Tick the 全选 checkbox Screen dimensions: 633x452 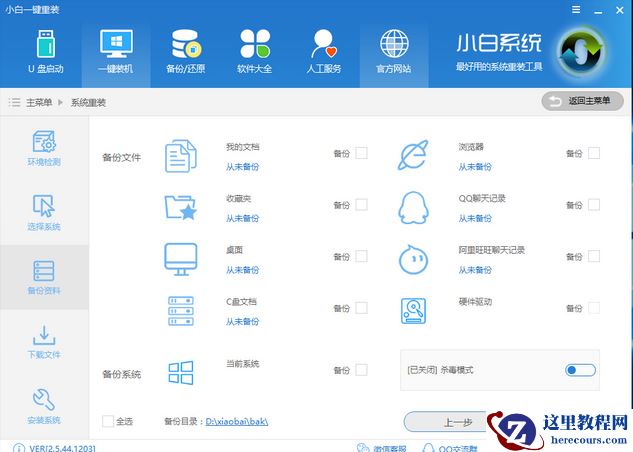108,421
